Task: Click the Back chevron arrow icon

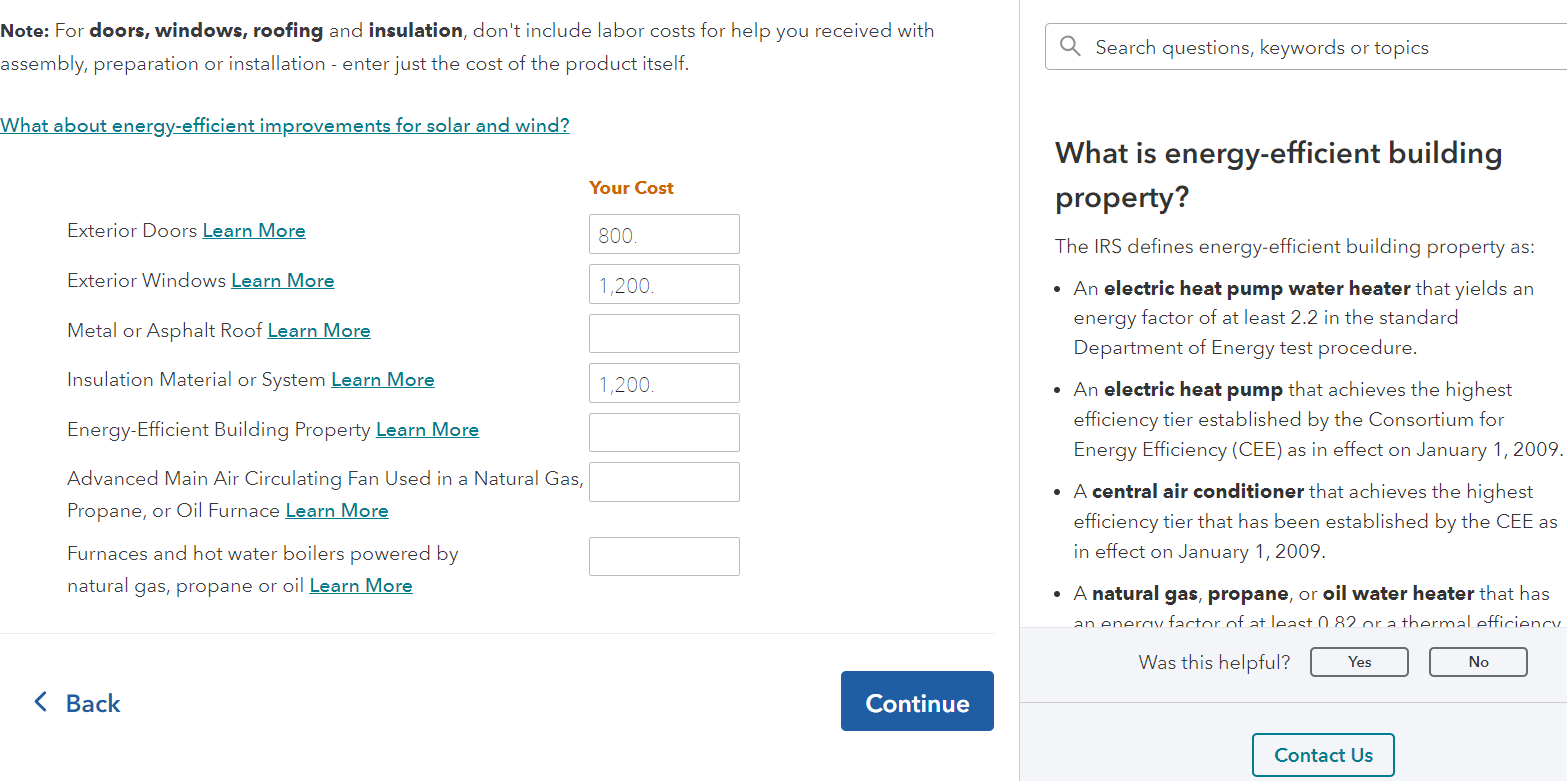Action: click(40, 702)
